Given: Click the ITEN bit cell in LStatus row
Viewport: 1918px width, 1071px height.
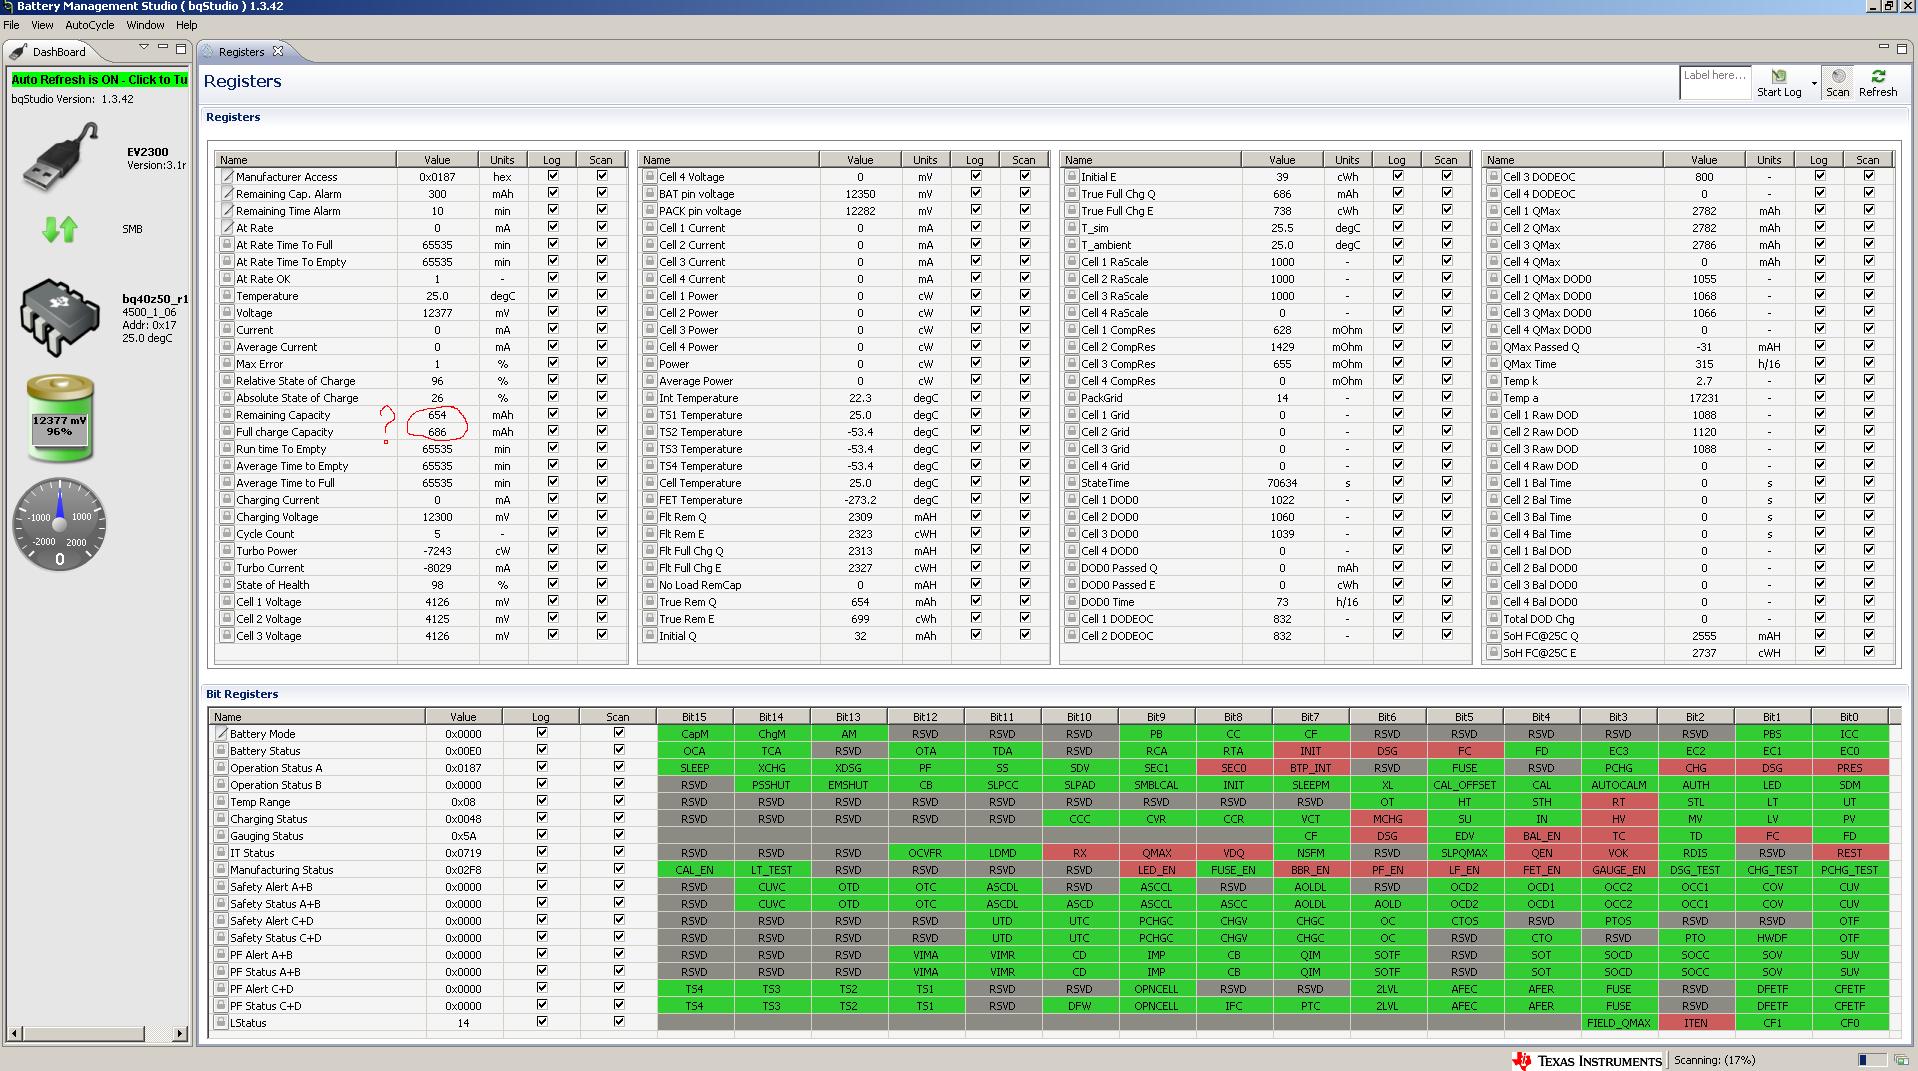Looking at the screenshot, I should pos(1695,1022).
